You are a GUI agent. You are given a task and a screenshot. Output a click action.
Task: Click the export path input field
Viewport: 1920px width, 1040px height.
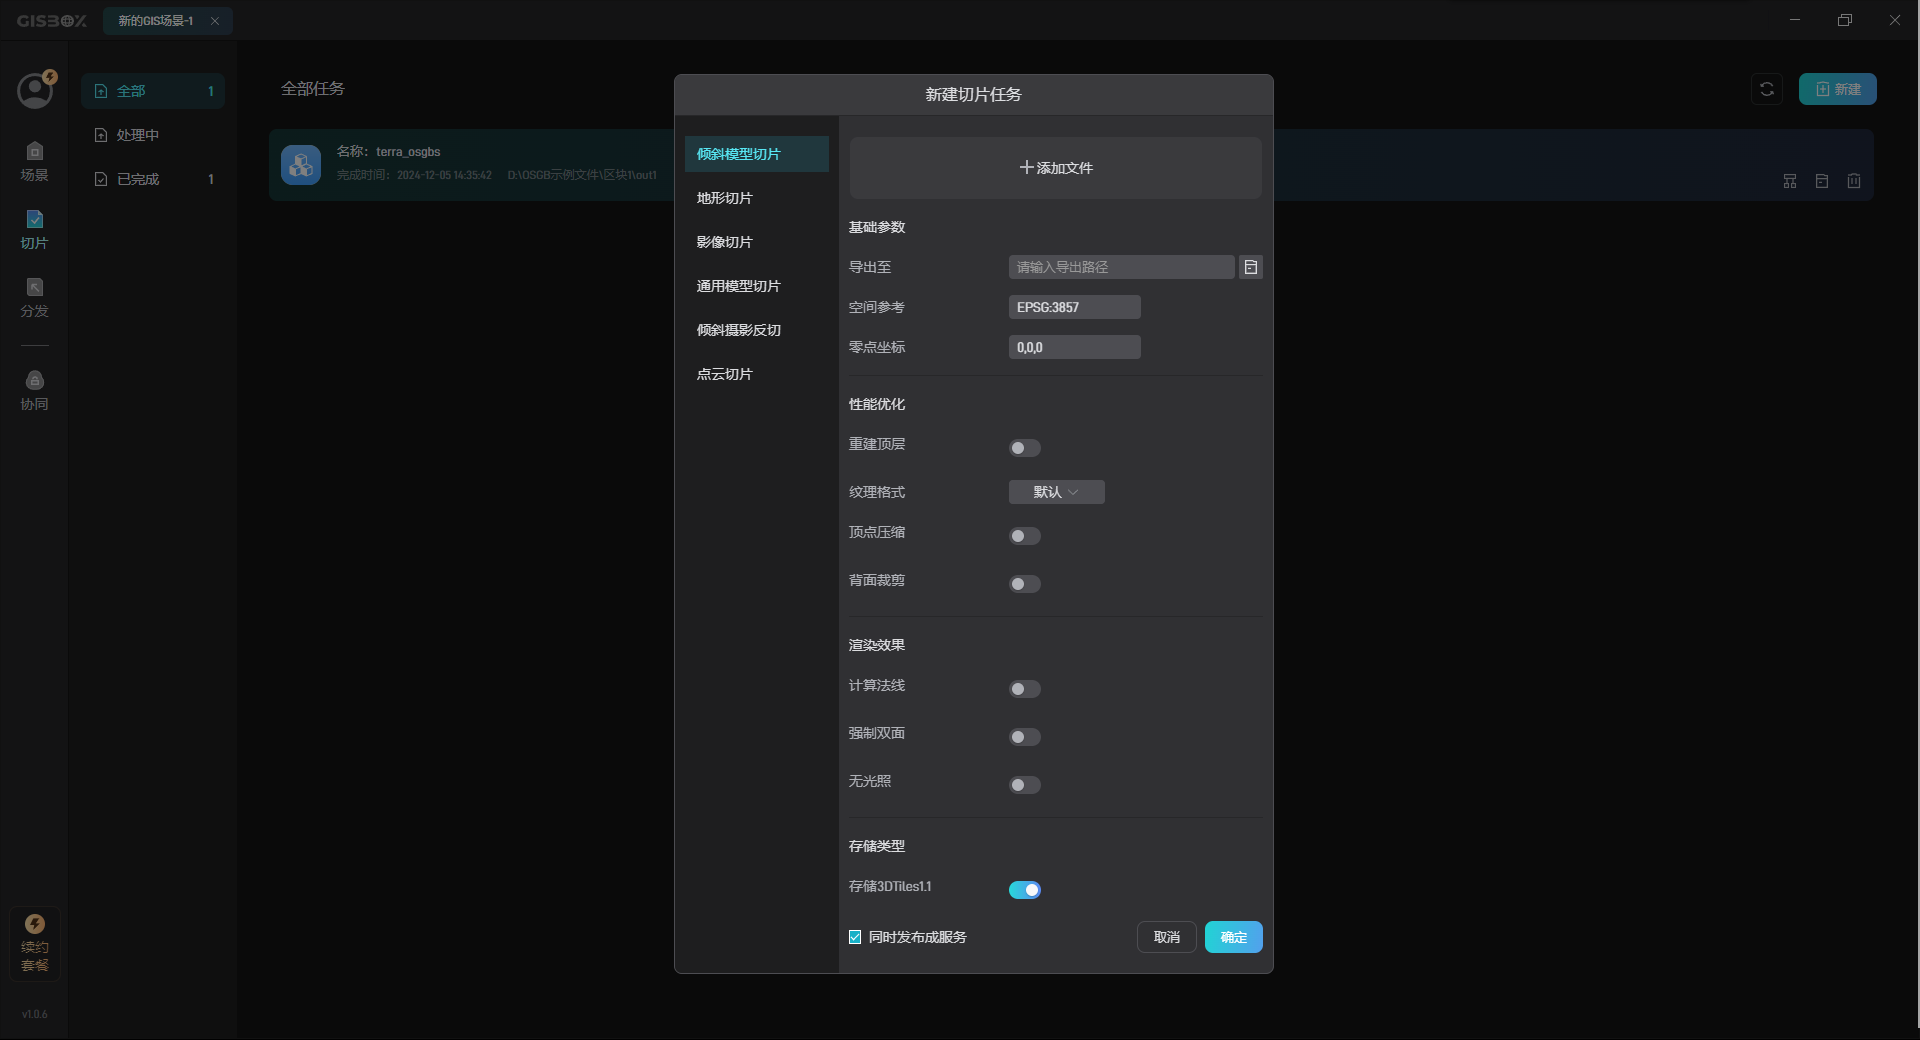1120,267
